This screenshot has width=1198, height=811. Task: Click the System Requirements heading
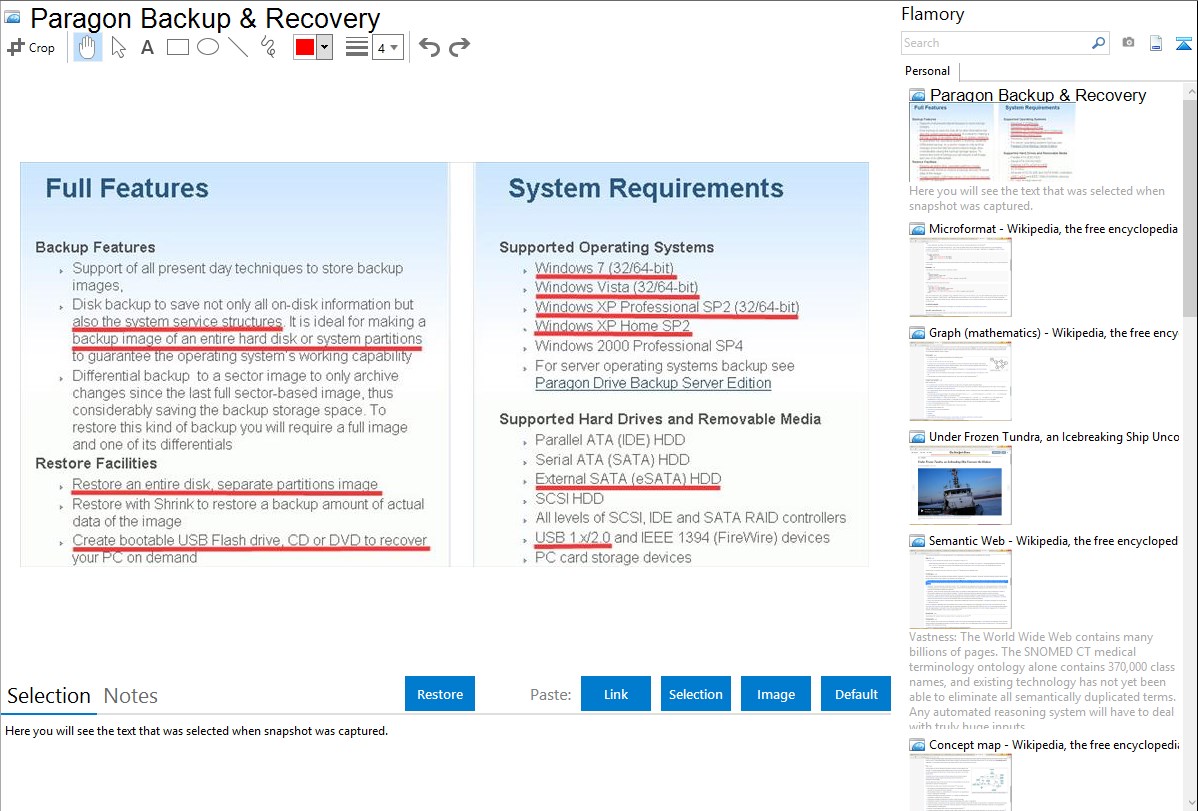(x=646, y=188)
